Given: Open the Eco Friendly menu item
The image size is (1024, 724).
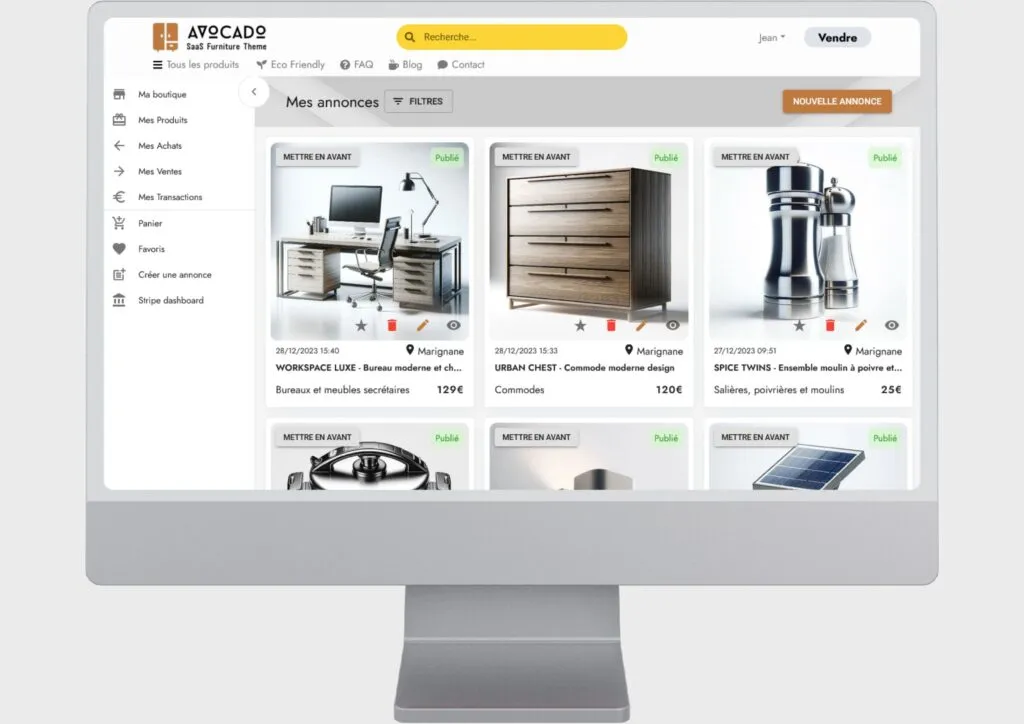Looking at the screenshot, I should click(290, 65).
